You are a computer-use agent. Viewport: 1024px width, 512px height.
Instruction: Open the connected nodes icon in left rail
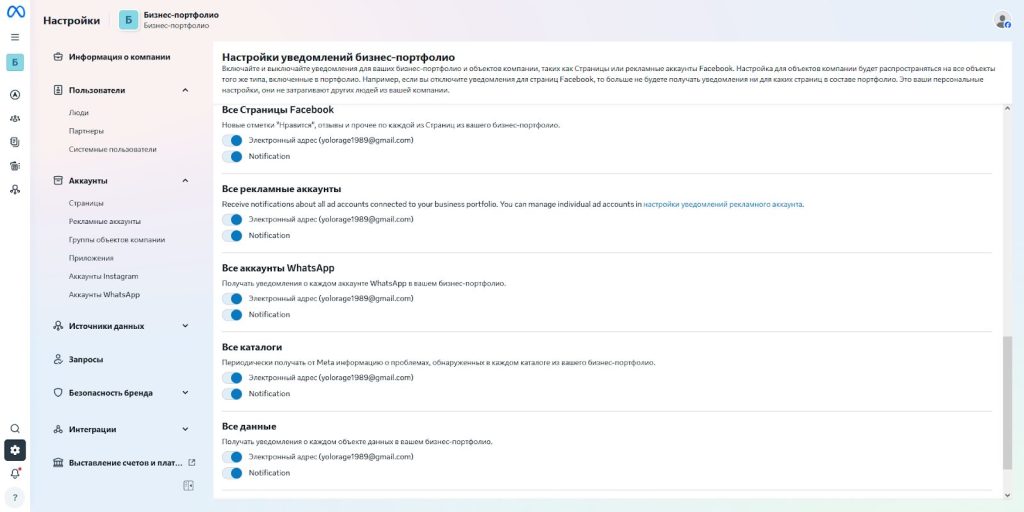15,189
